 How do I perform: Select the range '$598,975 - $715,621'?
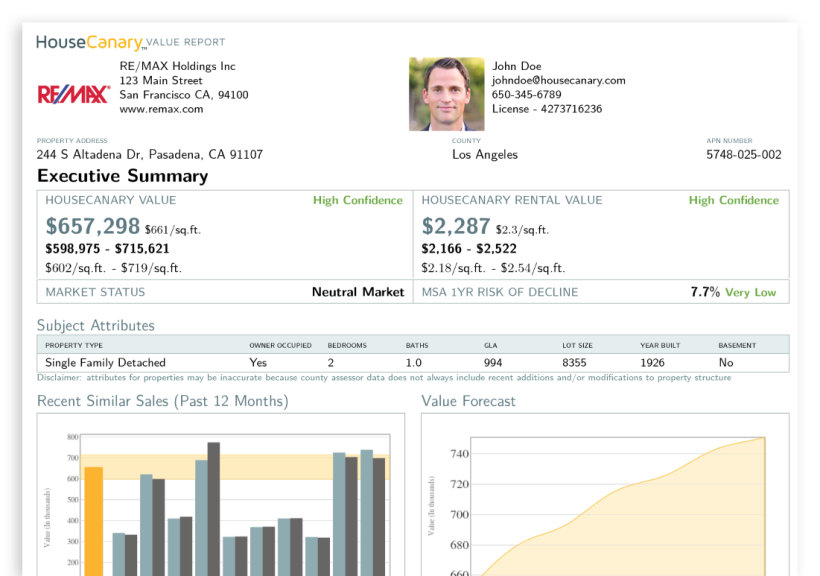point(107,249)
